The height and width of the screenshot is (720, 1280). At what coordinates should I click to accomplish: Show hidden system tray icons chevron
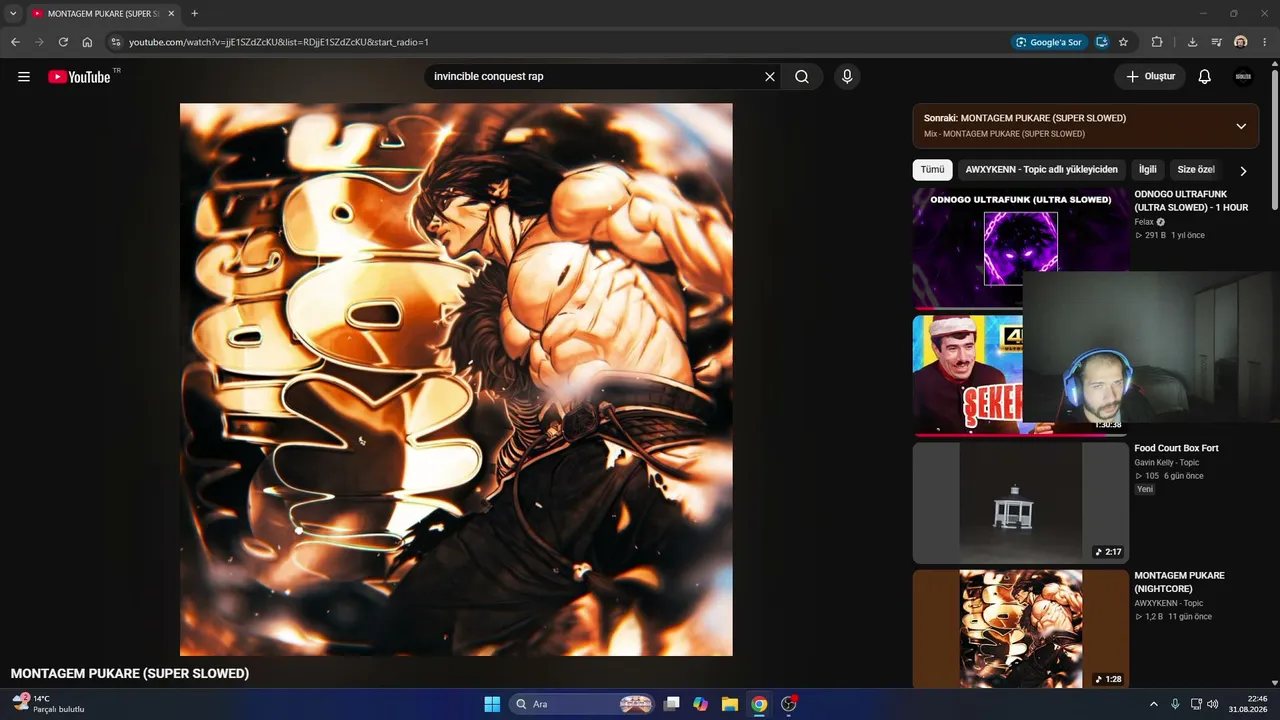1153,704
